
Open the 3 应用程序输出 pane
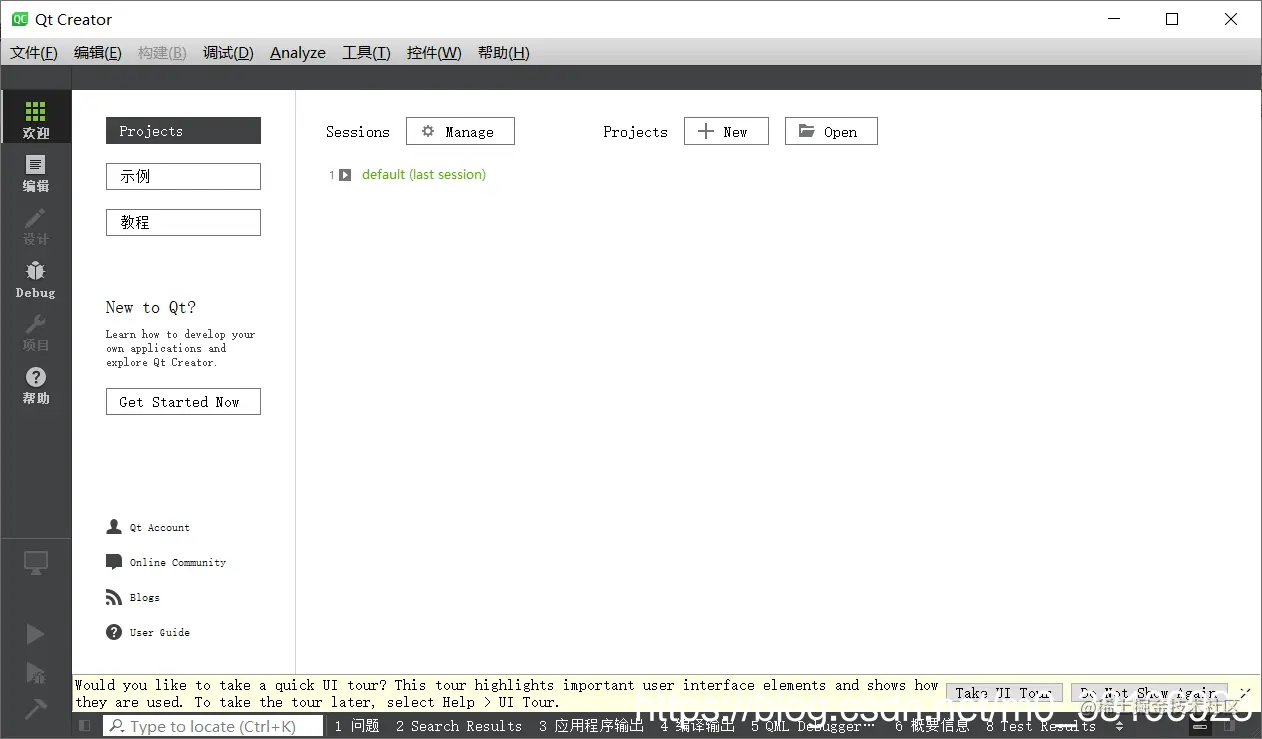(591, 726)
